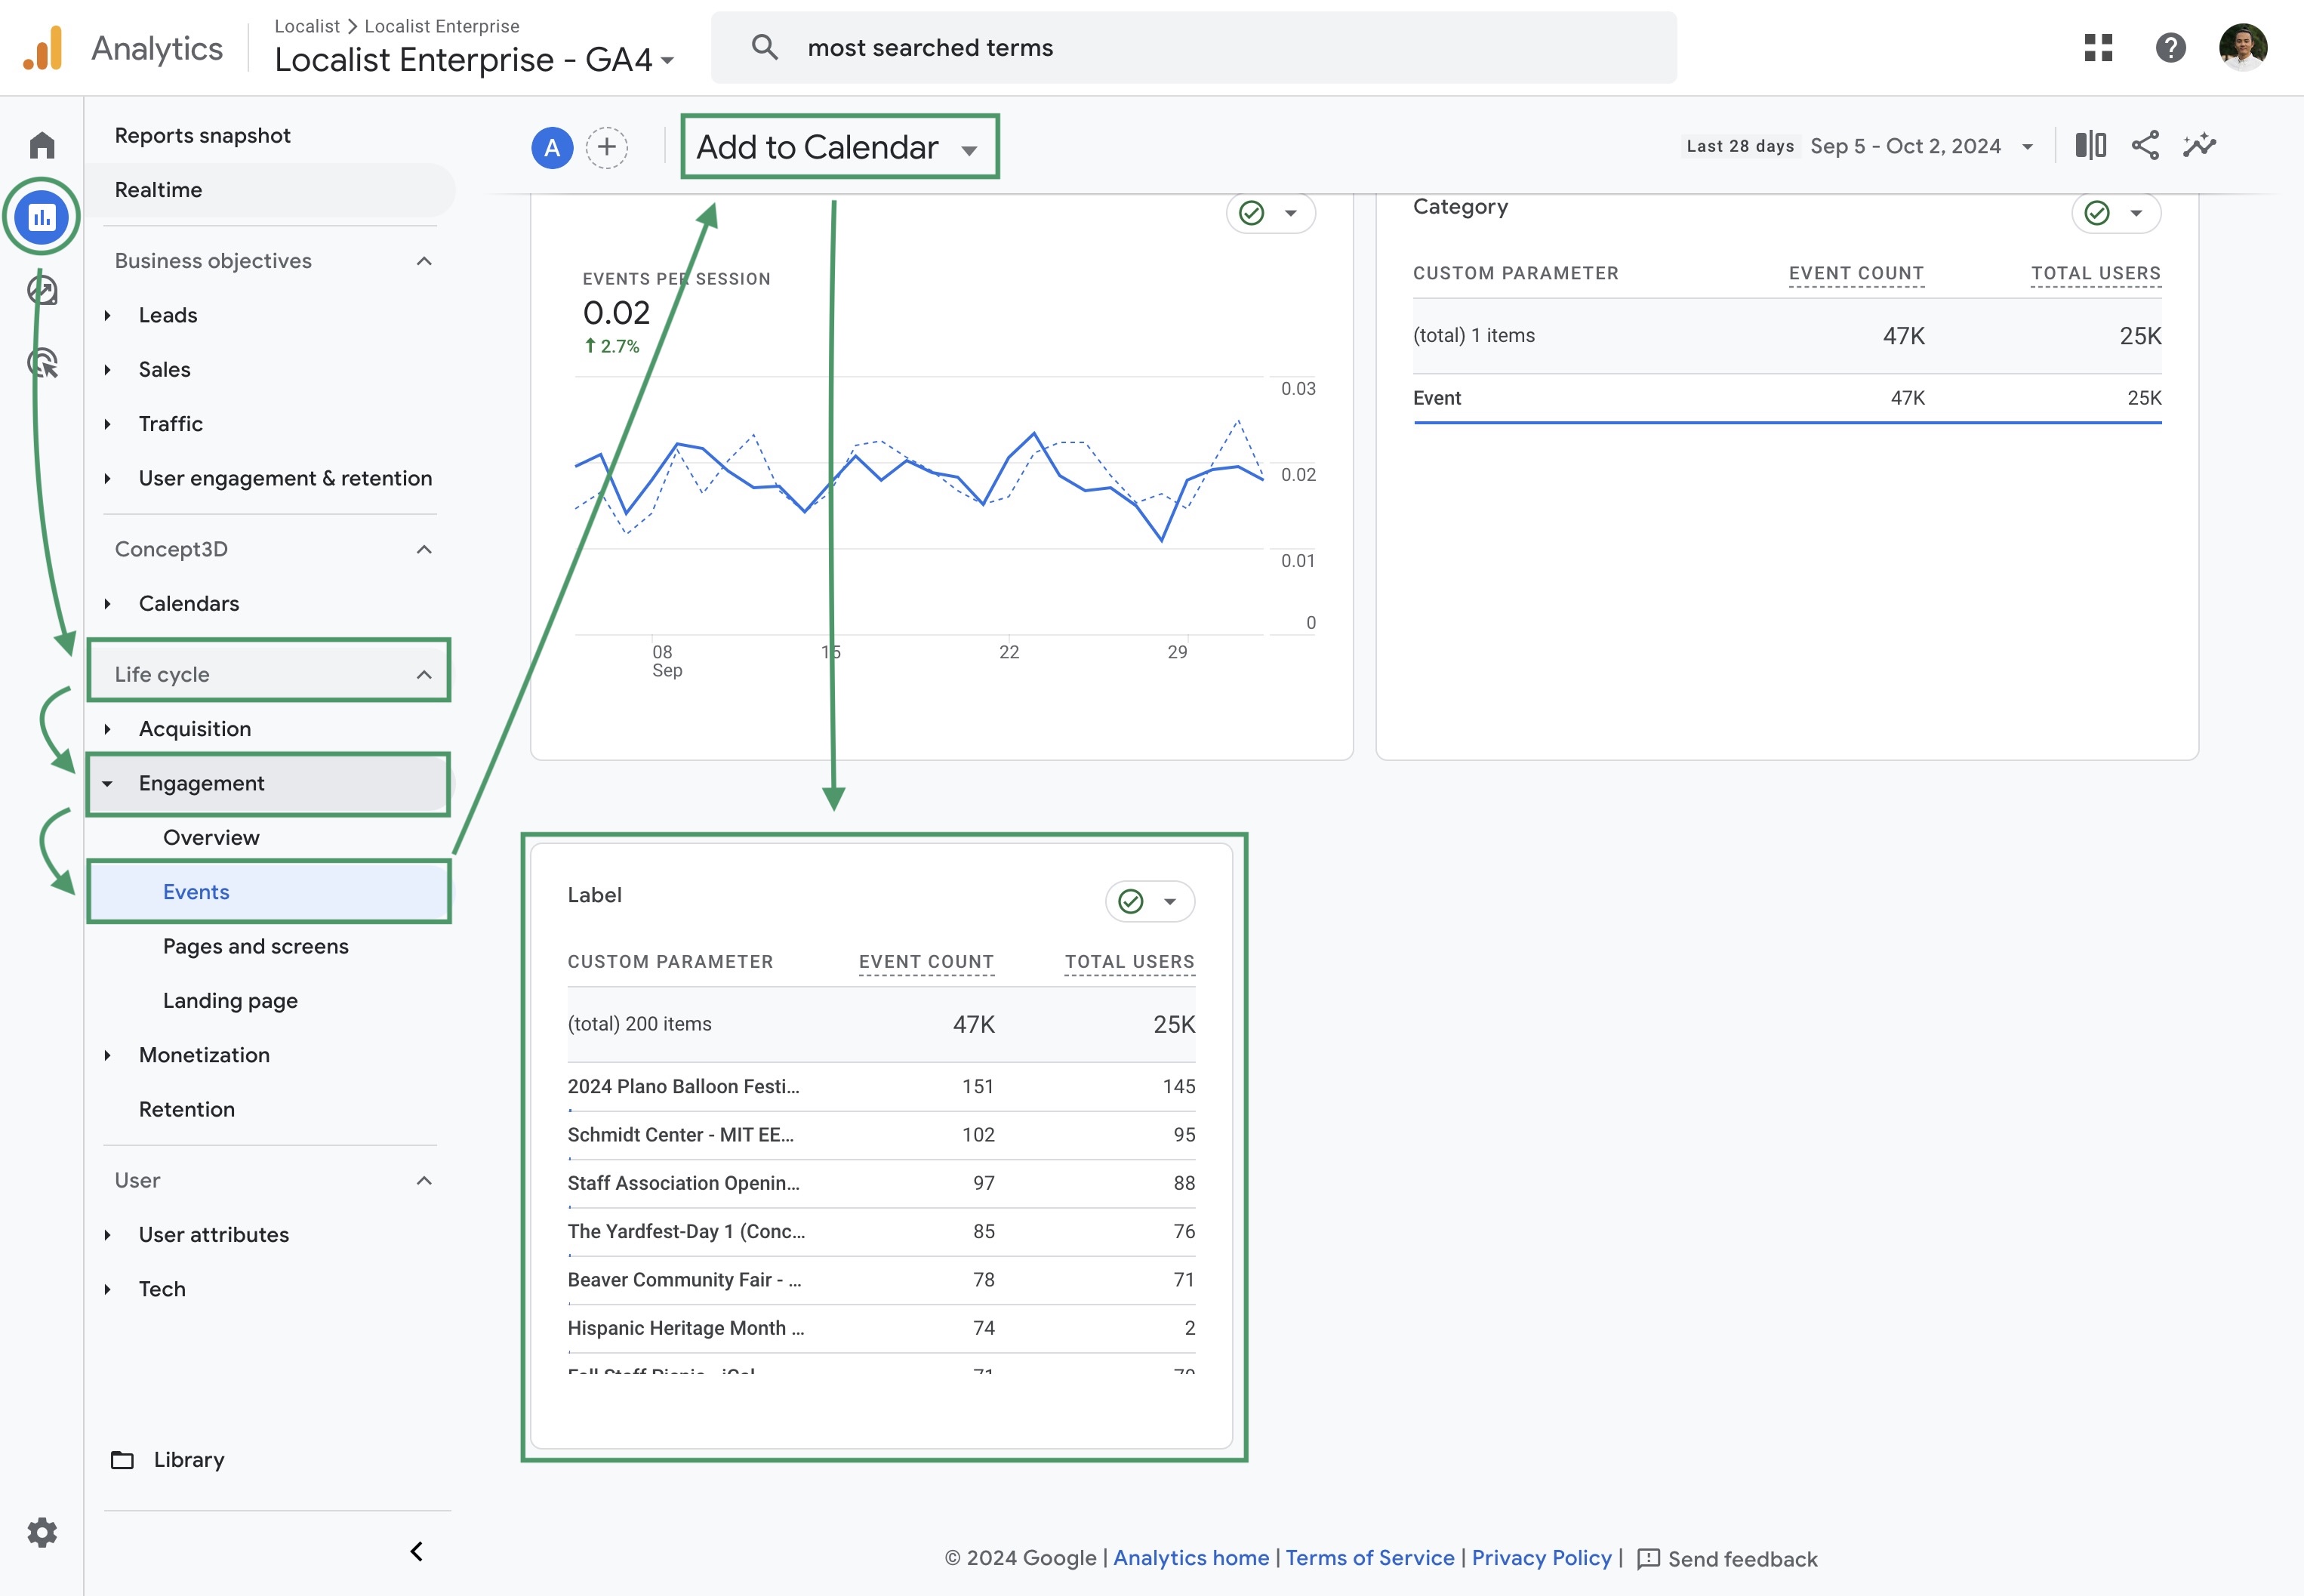This screenshot has height=1596, width=2304.
Task: Share this report icon
Action: click(2145, 145)
